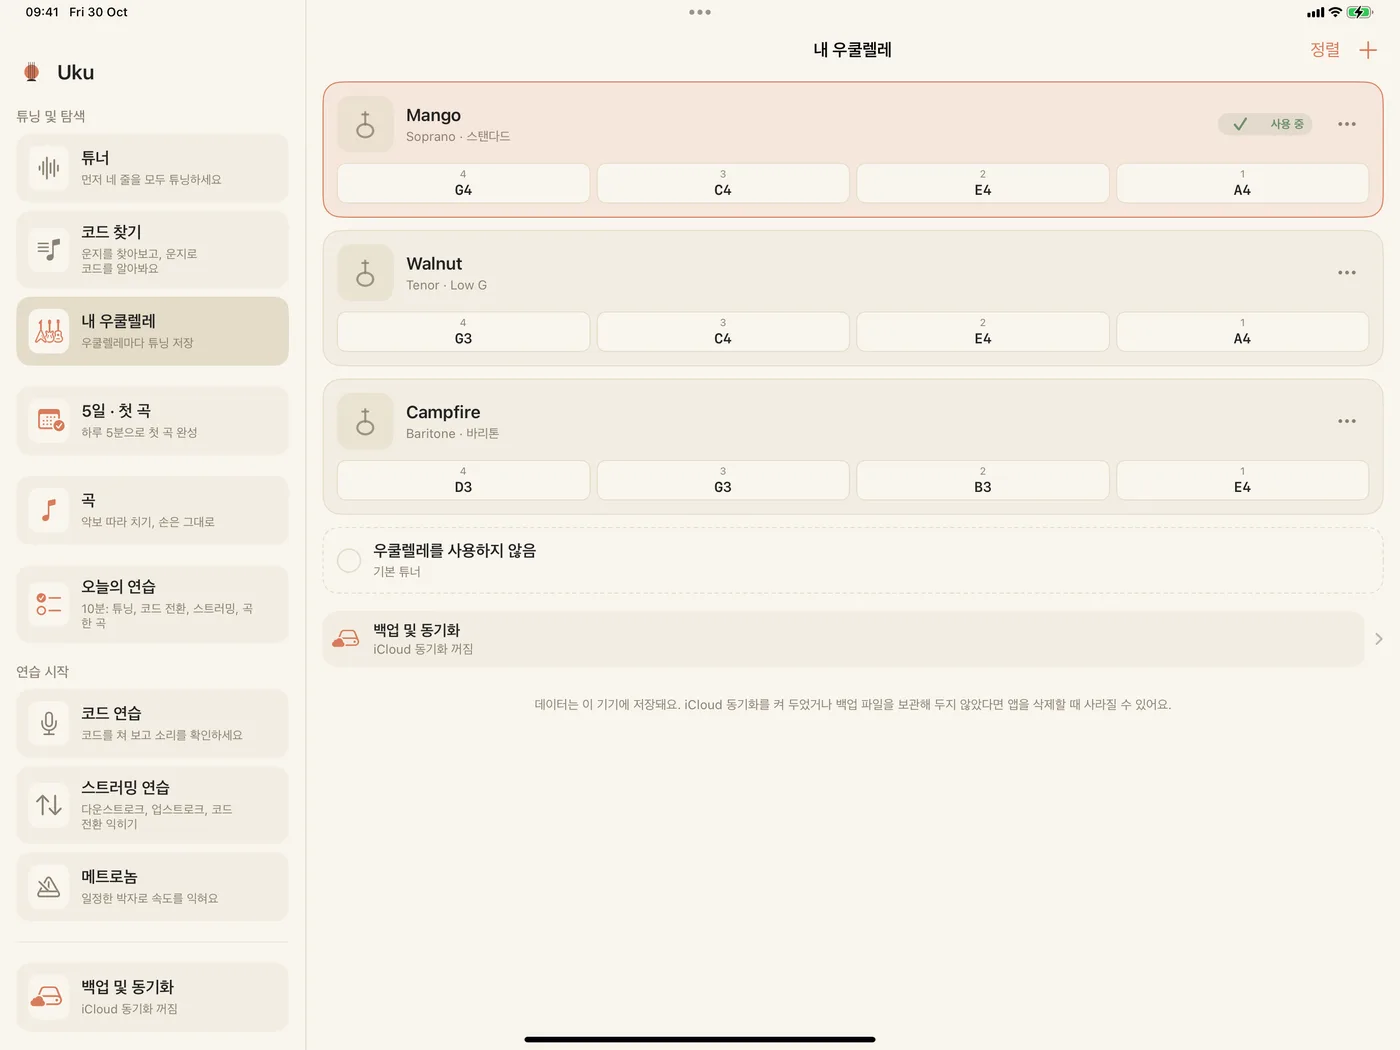Select 내 우쿨렐레 sidebar item
This screenshot has width=1400, height=1050.
click(x=152, y=331)
